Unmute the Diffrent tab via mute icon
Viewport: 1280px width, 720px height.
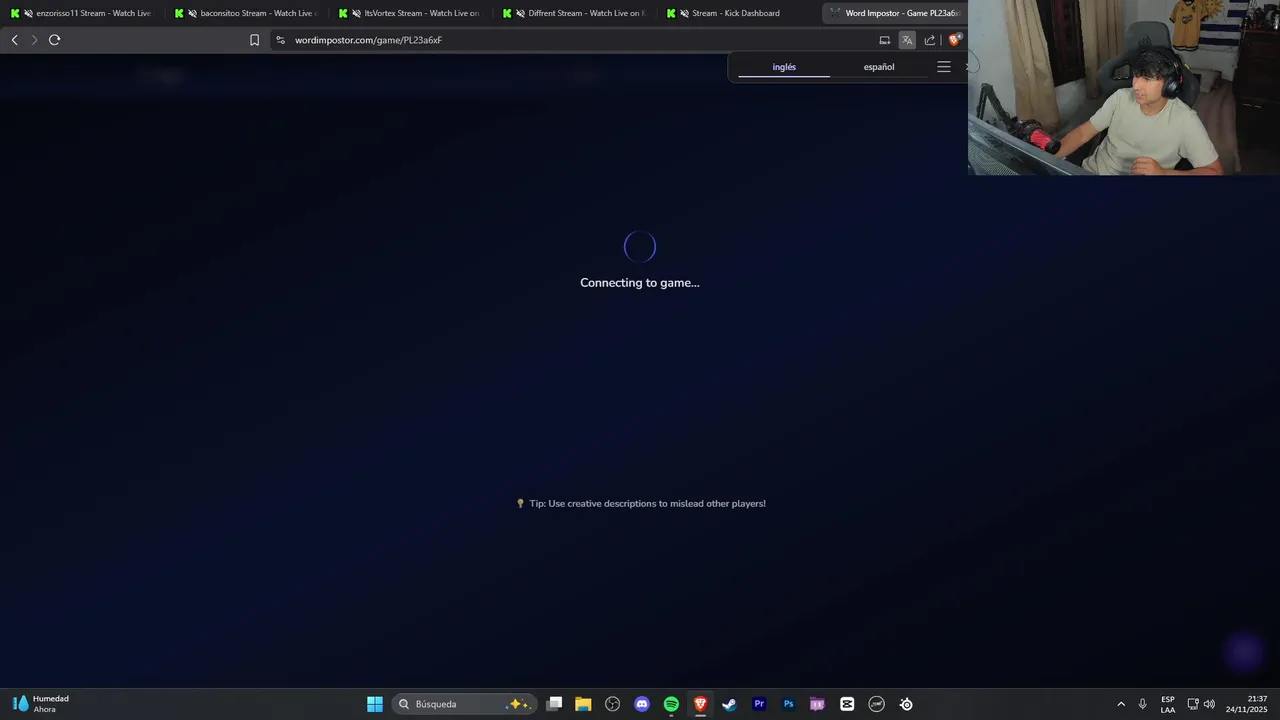click(x=520, y=13)
